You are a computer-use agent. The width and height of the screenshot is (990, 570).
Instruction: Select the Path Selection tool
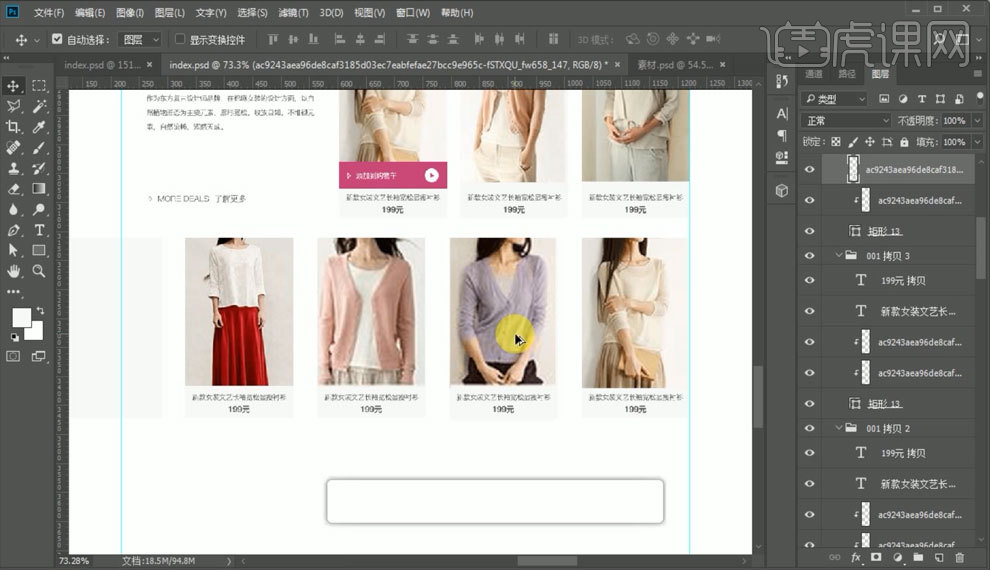click(x=13, y=251)
